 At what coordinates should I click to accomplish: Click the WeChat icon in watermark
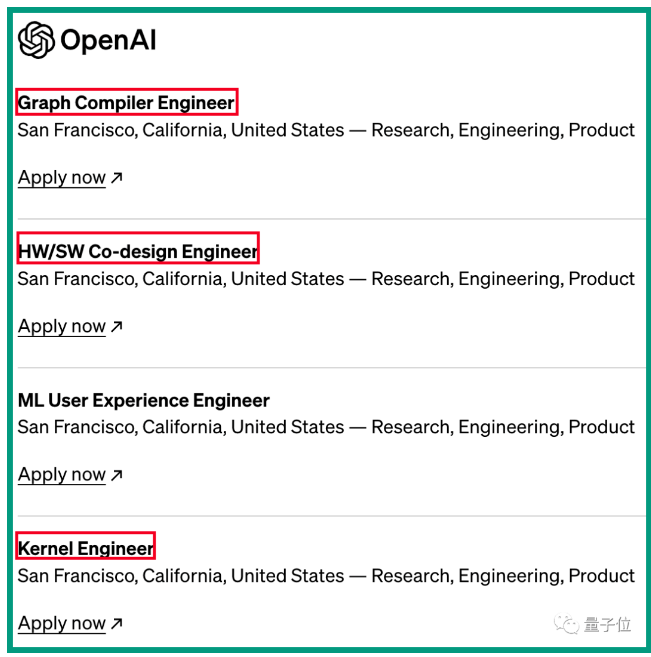pos(566,624)
